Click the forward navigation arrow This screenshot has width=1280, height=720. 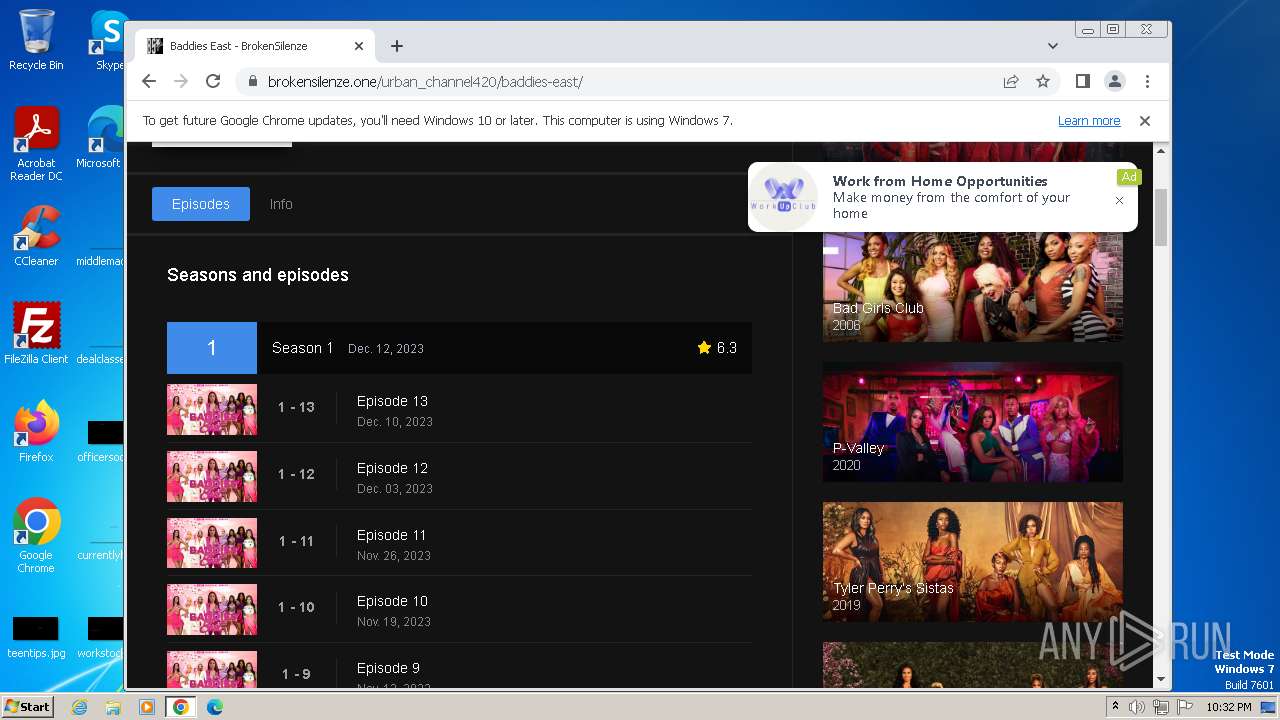[181, 81]
